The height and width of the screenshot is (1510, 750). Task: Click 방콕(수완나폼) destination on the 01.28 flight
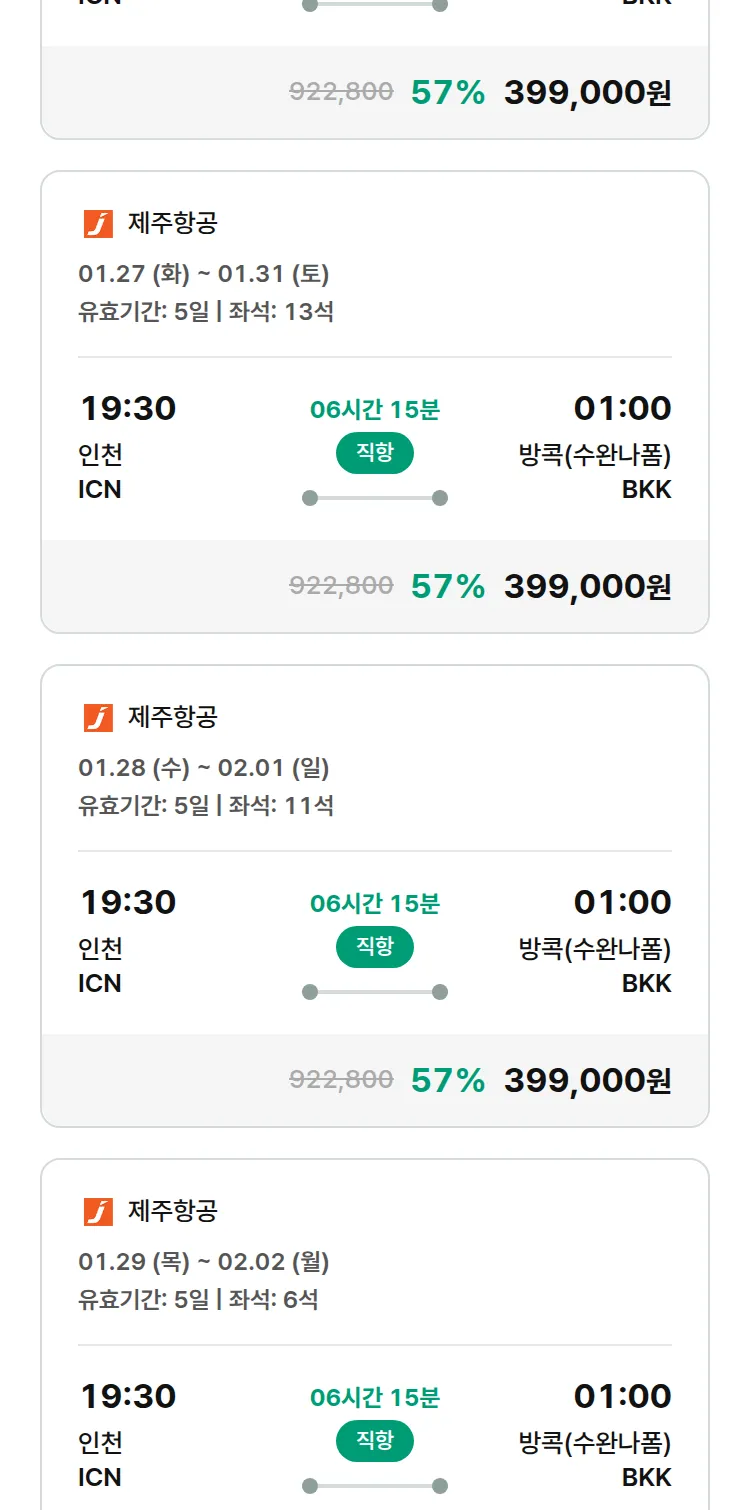[x=595, y=948]
